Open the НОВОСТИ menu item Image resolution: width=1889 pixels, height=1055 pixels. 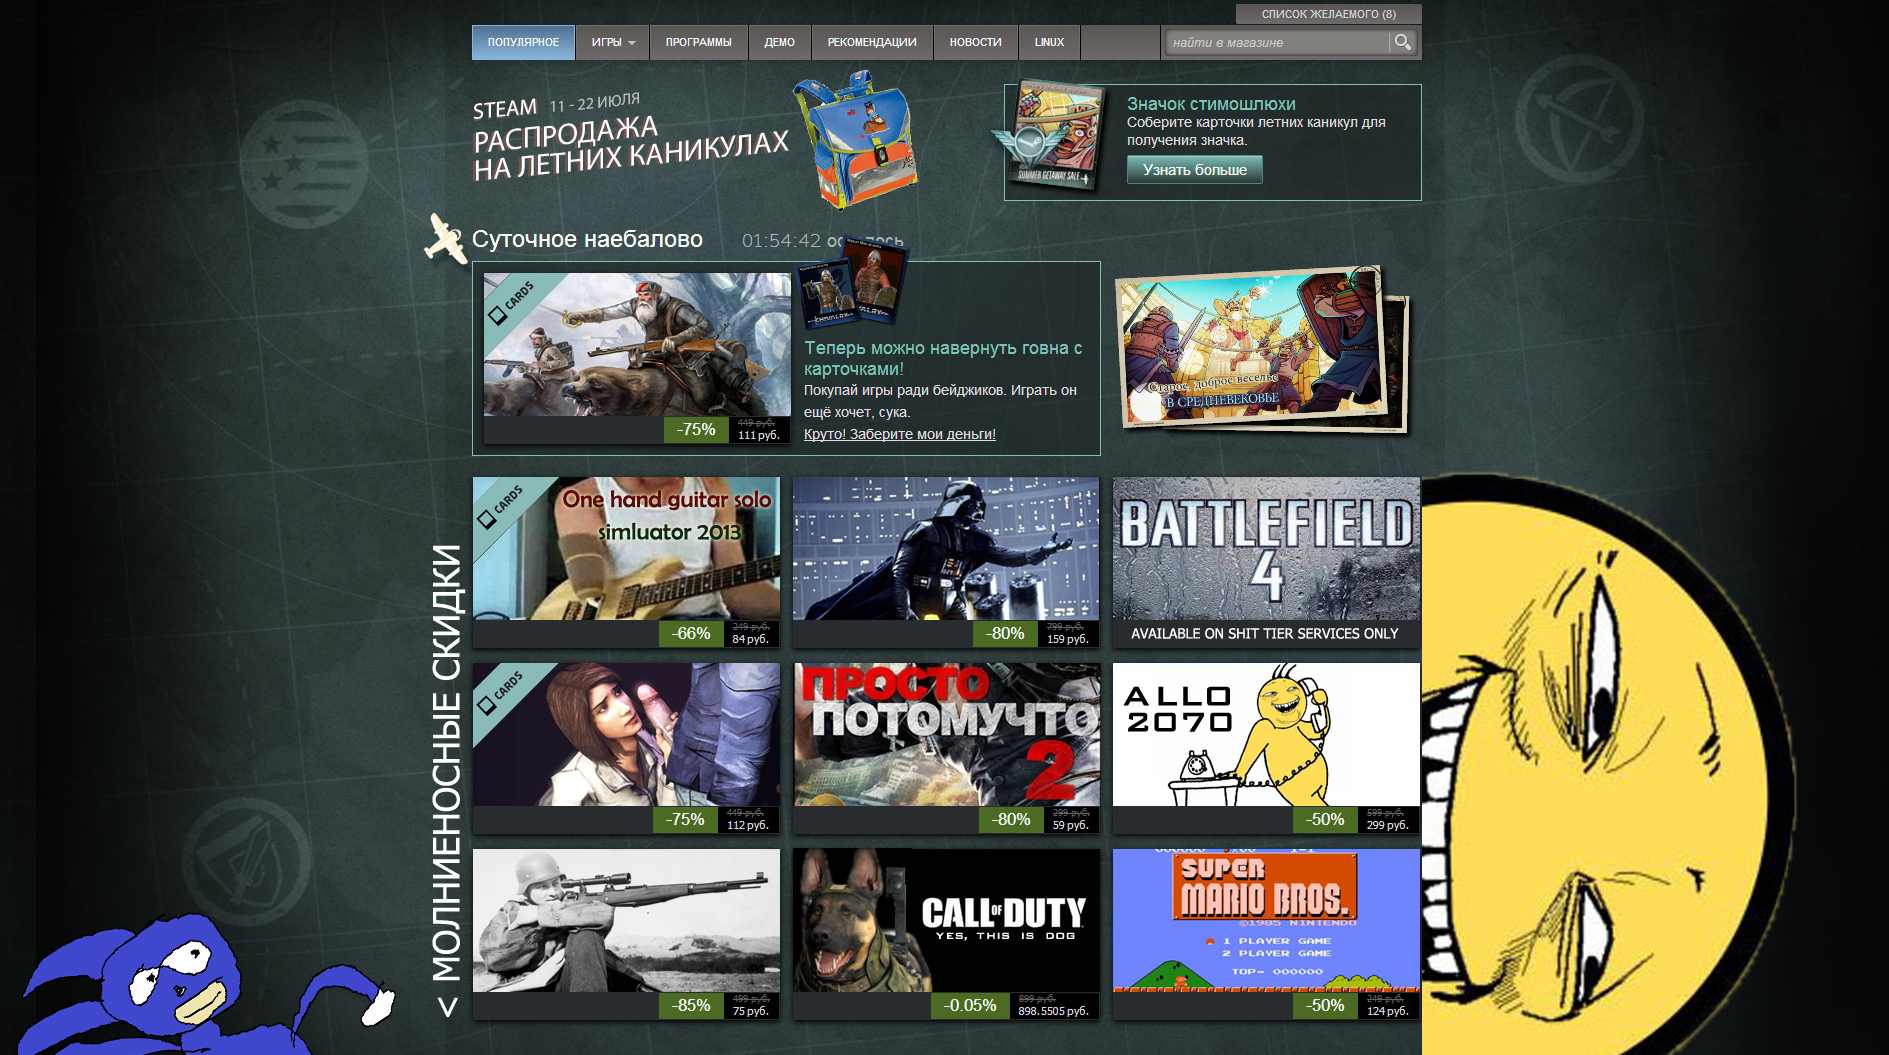coord(976,42)
